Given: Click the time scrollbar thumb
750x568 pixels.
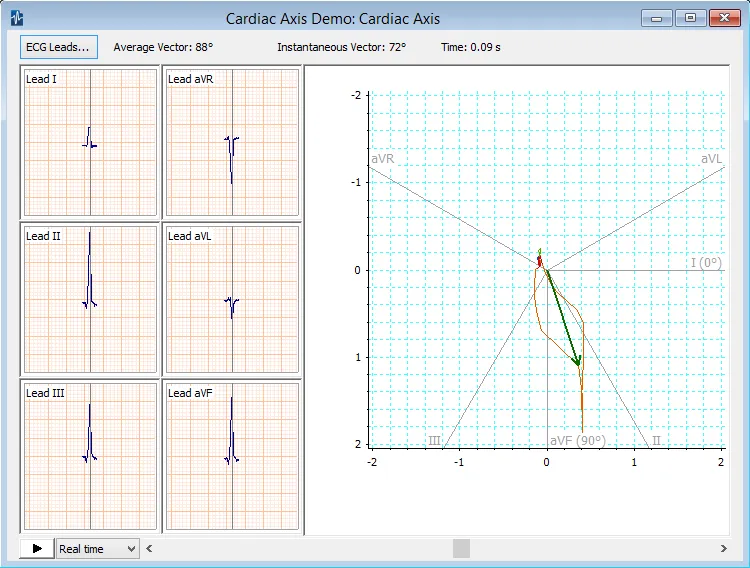Looking at the screenshot, I should click(x=461, y=548).
